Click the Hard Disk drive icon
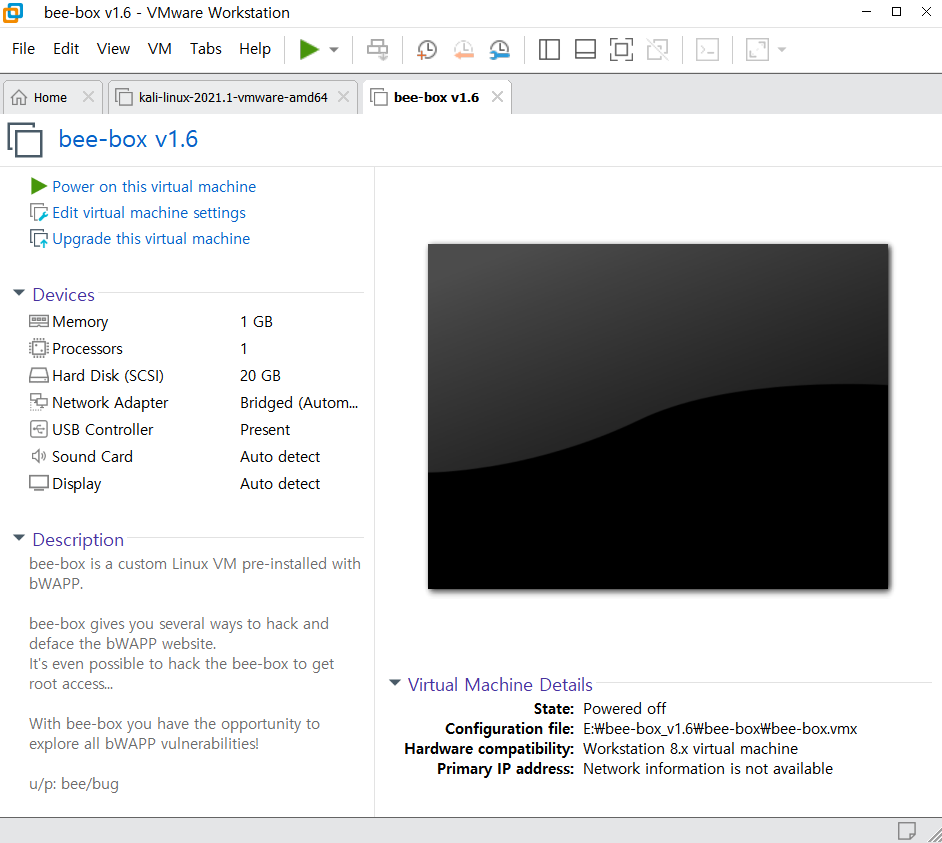Image resolution: width=942 pixels, height=843 pixels. [x=38, y=376]
